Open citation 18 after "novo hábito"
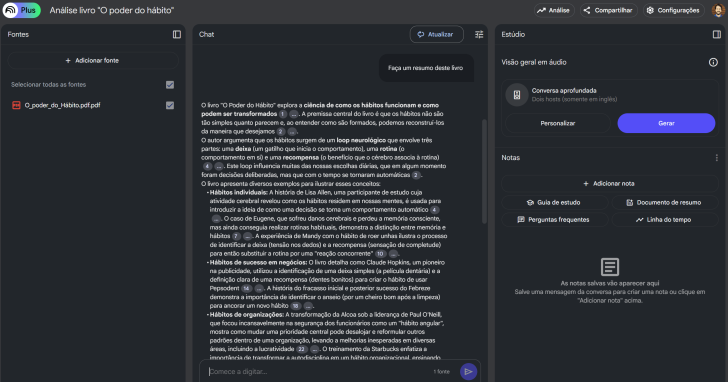 pos(296,306)
